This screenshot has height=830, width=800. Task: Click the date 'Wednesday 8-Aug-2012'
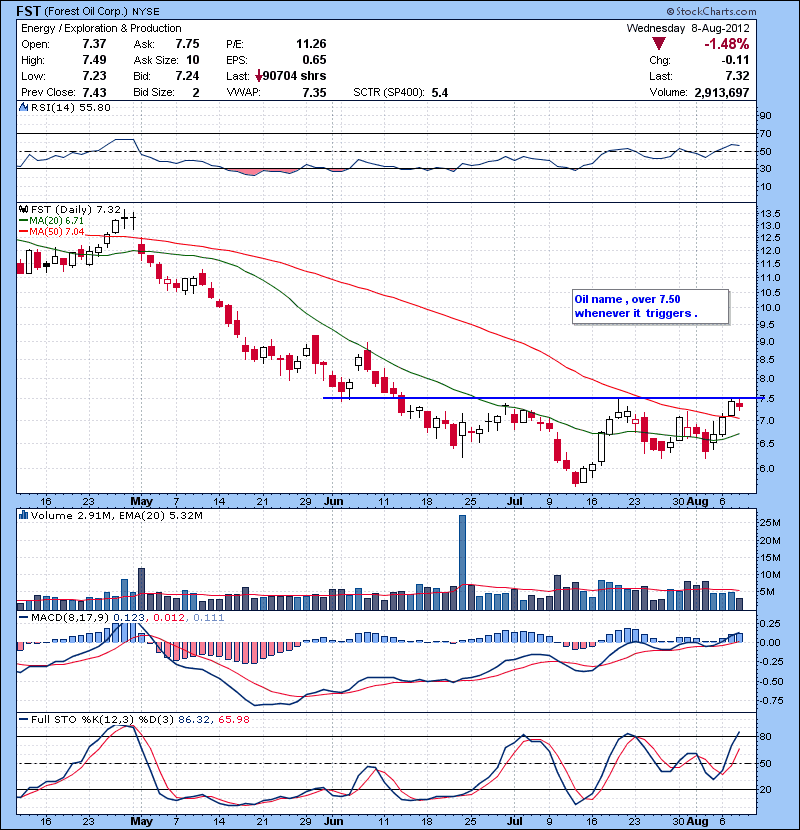[688, 28]
